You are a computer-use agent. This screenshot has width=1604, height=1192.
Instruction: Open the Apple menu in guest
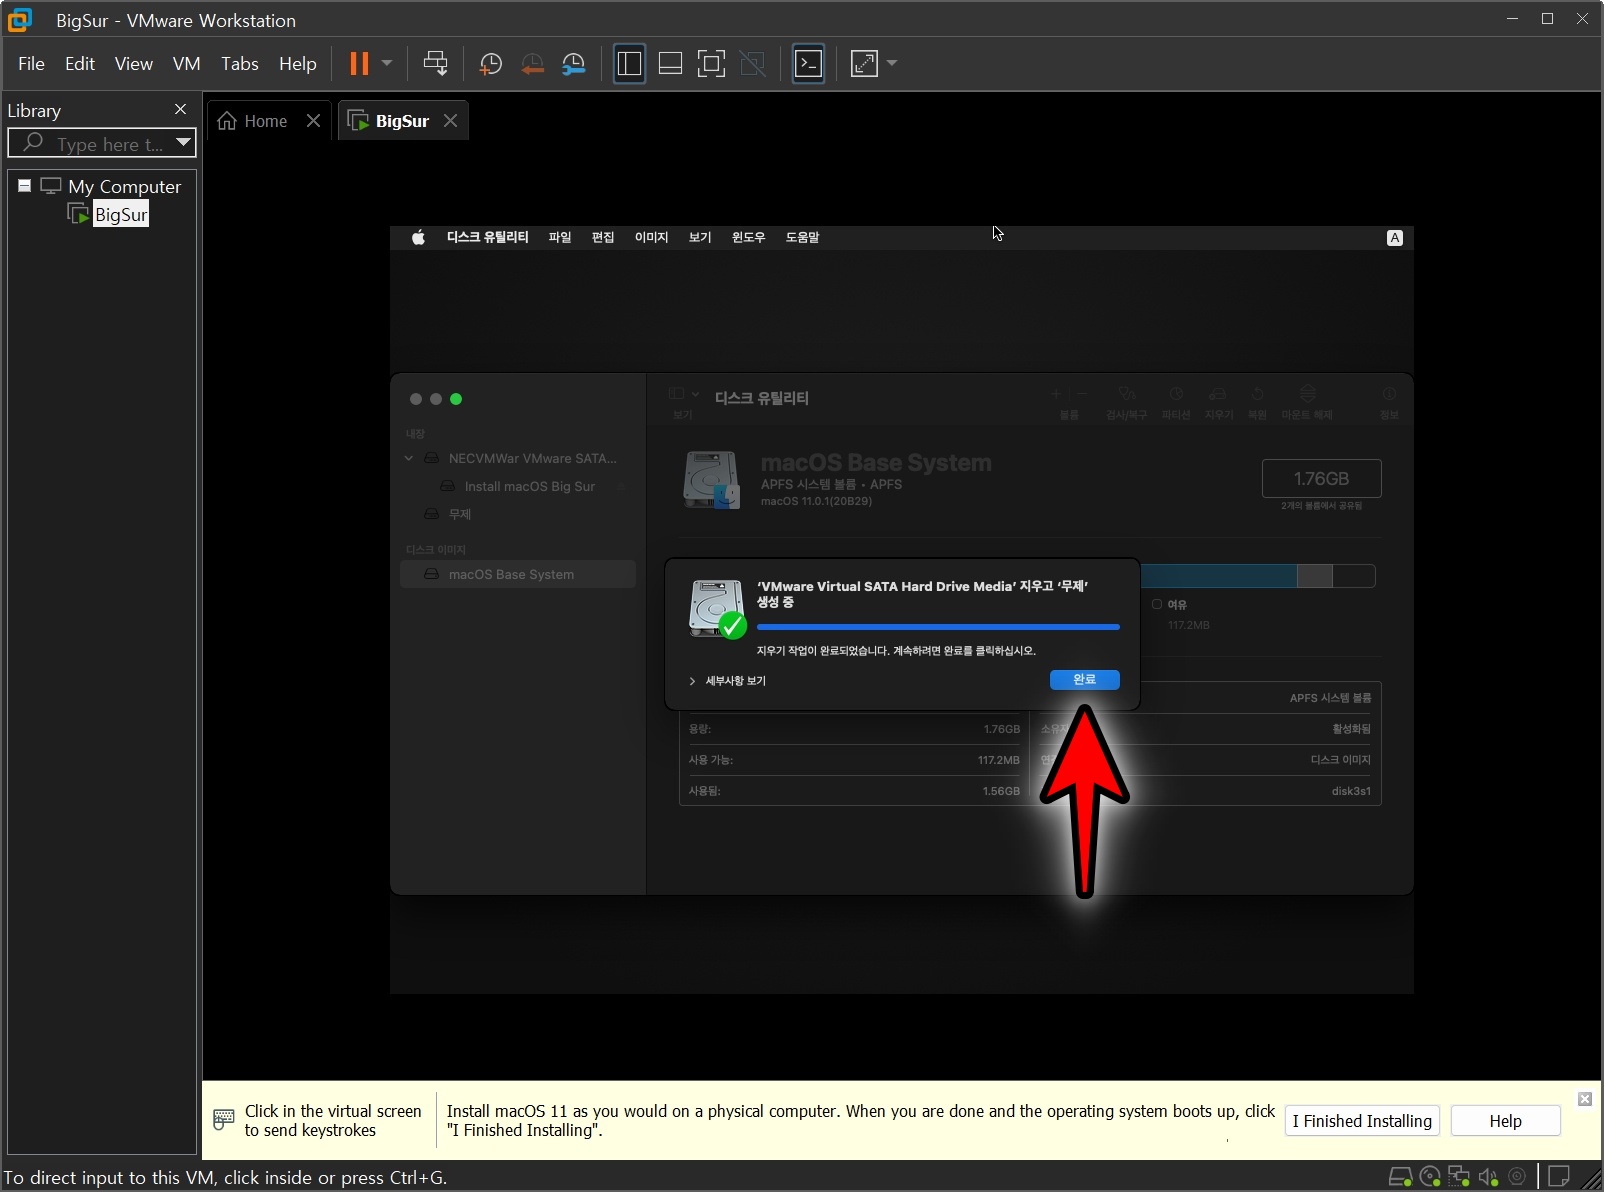(x=418, y=238)
